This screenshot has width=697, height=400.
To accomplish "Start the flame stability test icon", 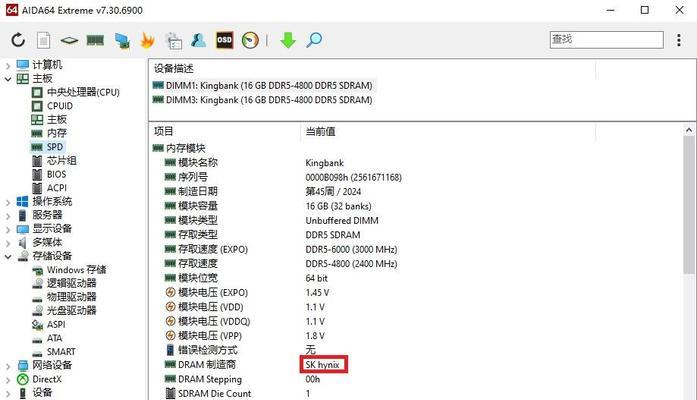I will click(147, 40).
